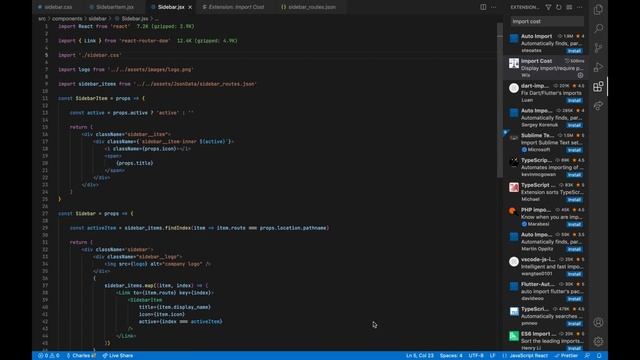This screenshot has height=360, width=640.
Task: Open Import Cost manage gear
Action: [580, 76]
